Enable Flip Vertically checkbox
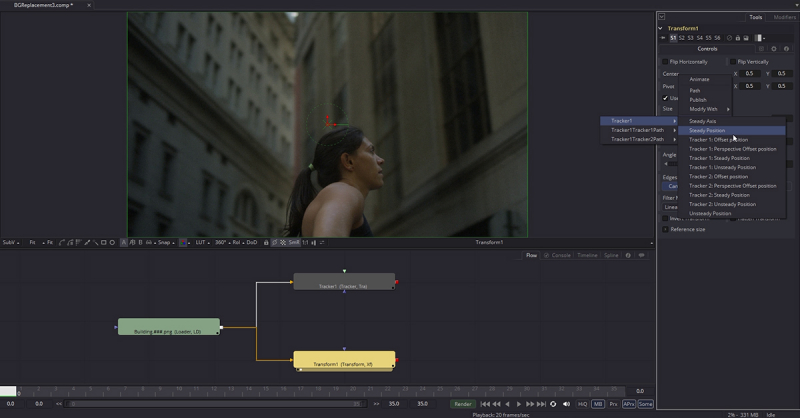 pyautogui.click(x=733, y=61)
